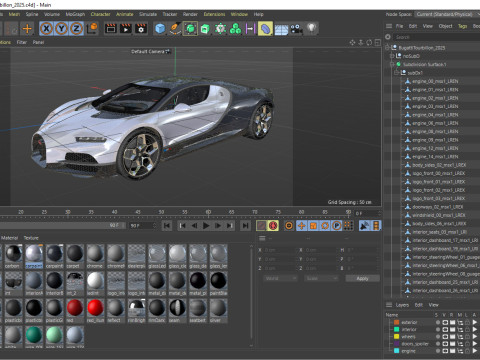This screenshot has height=360, width=480.
Task: Open Layers panel Edit menu
Action: tap(418, 305)
